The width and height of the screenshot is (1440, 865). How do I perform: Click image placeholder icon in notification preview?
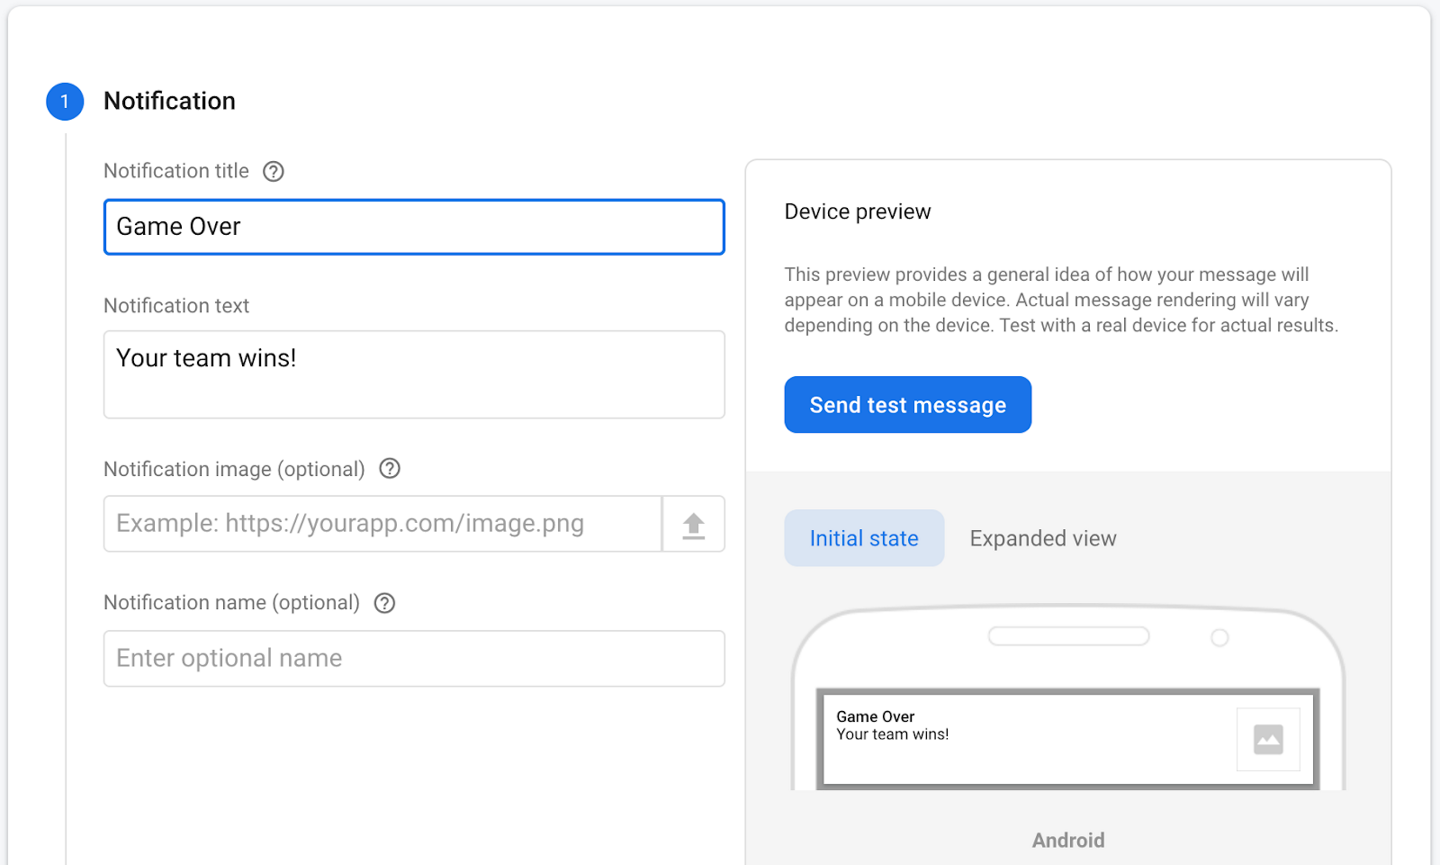1268,740
